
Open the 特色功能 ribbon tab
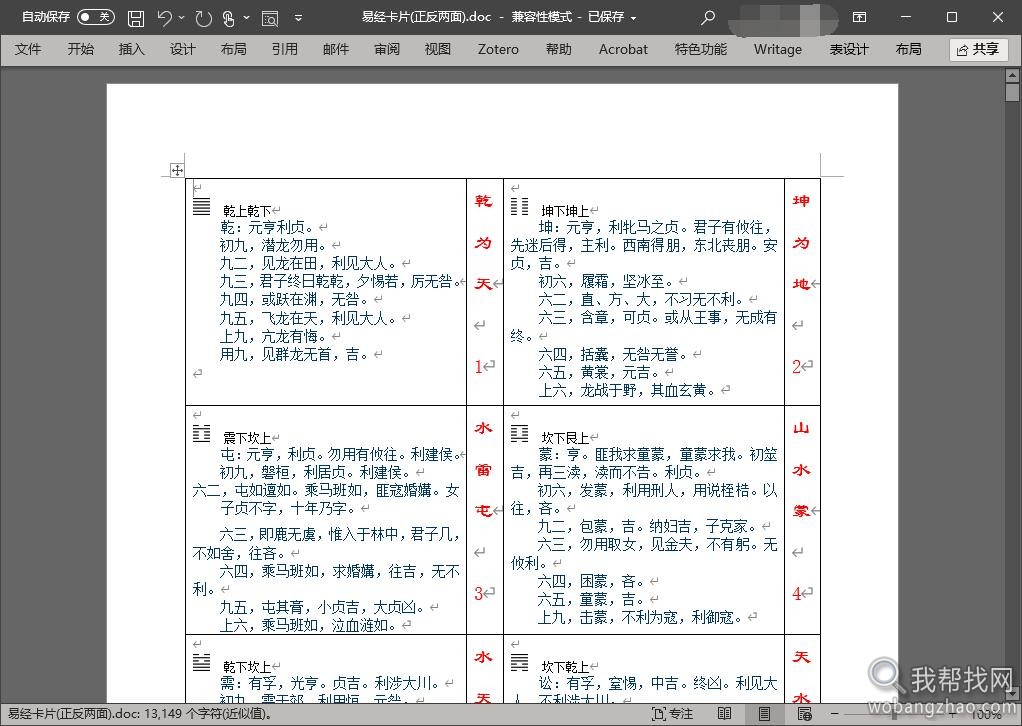[x=701, y=50]
